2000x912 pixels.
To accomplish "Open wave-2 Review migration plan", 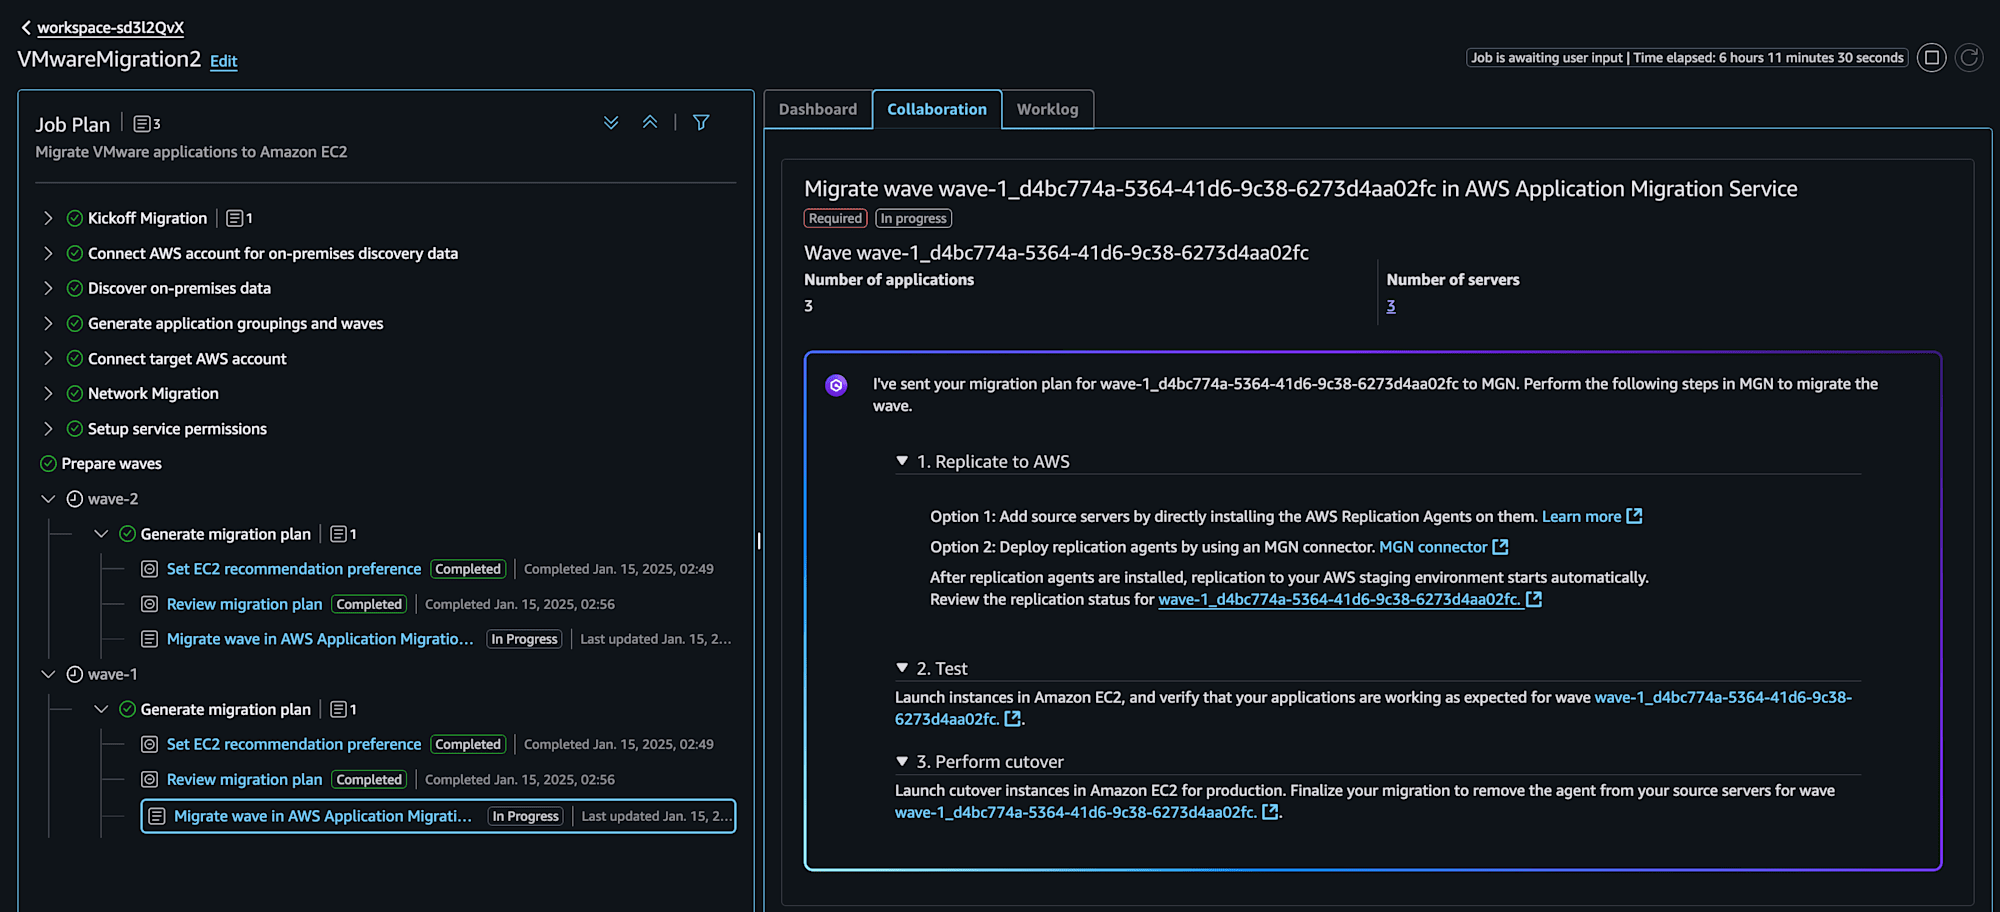I will coord(244,604).
